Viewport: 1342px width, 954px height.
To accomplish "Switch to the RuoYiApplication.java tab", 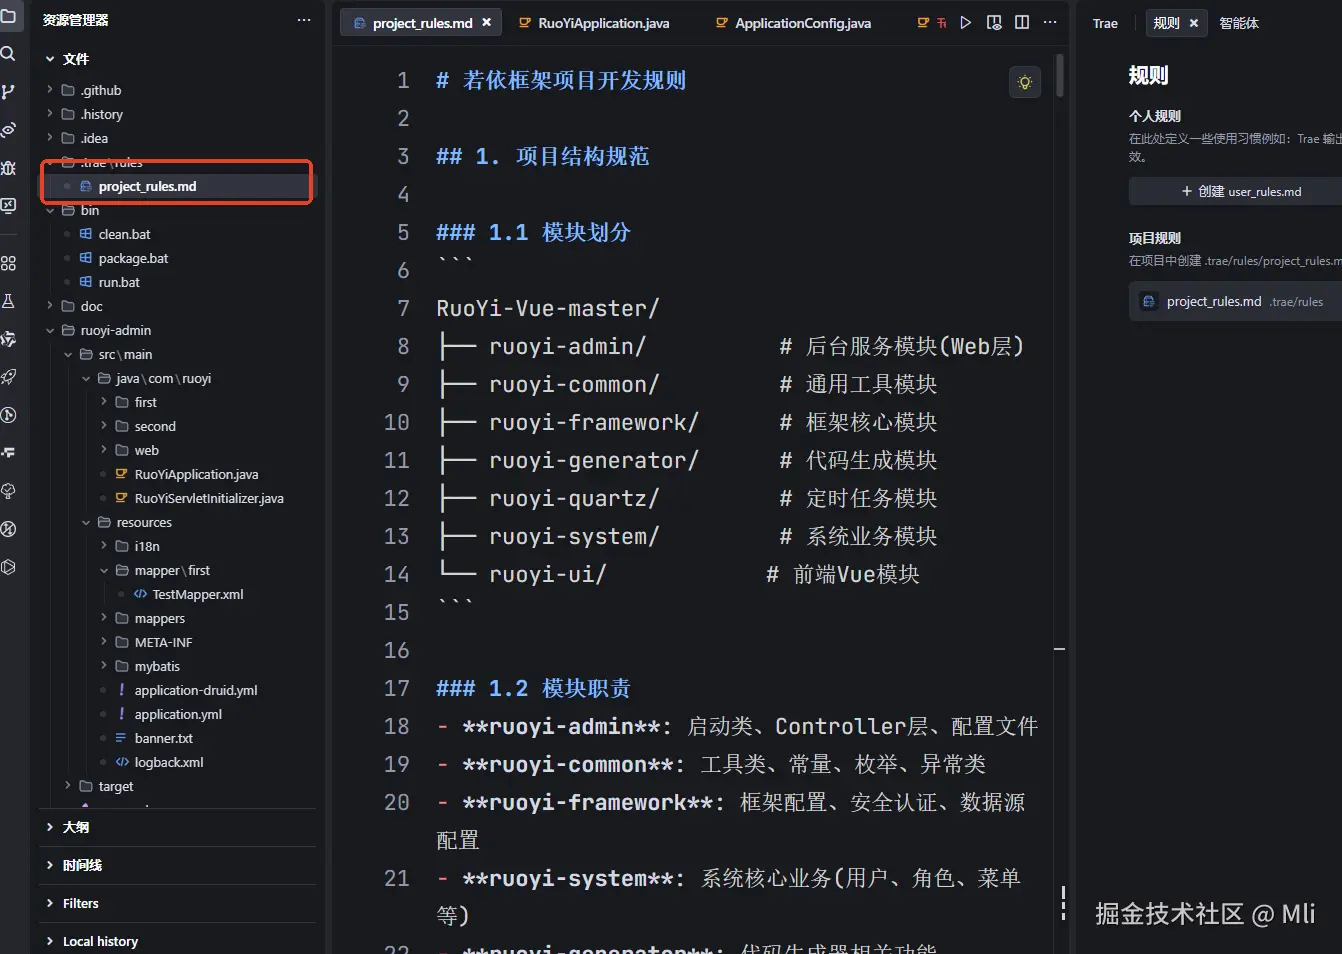I will (594, 23).
